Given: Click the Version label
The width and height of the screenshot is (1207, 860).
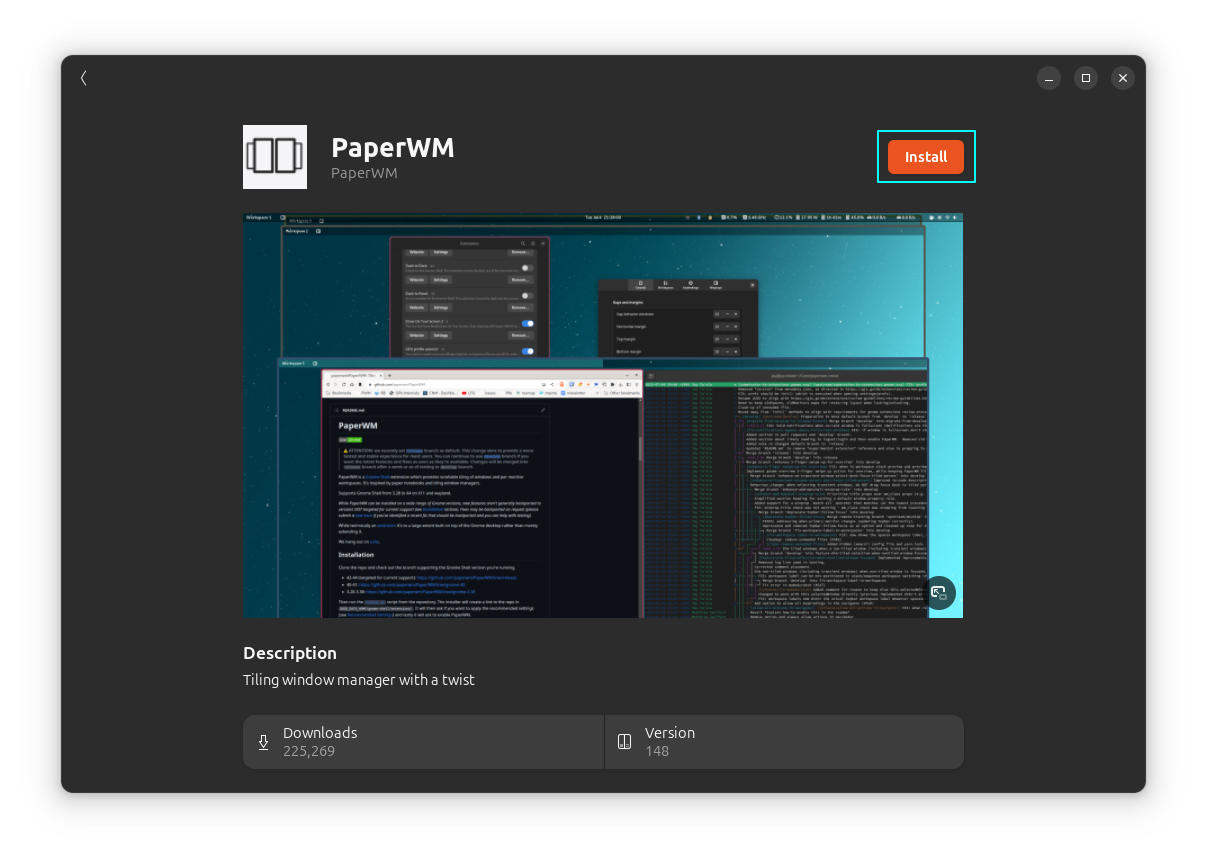Looking at the screenshot, I should (670, 733).
